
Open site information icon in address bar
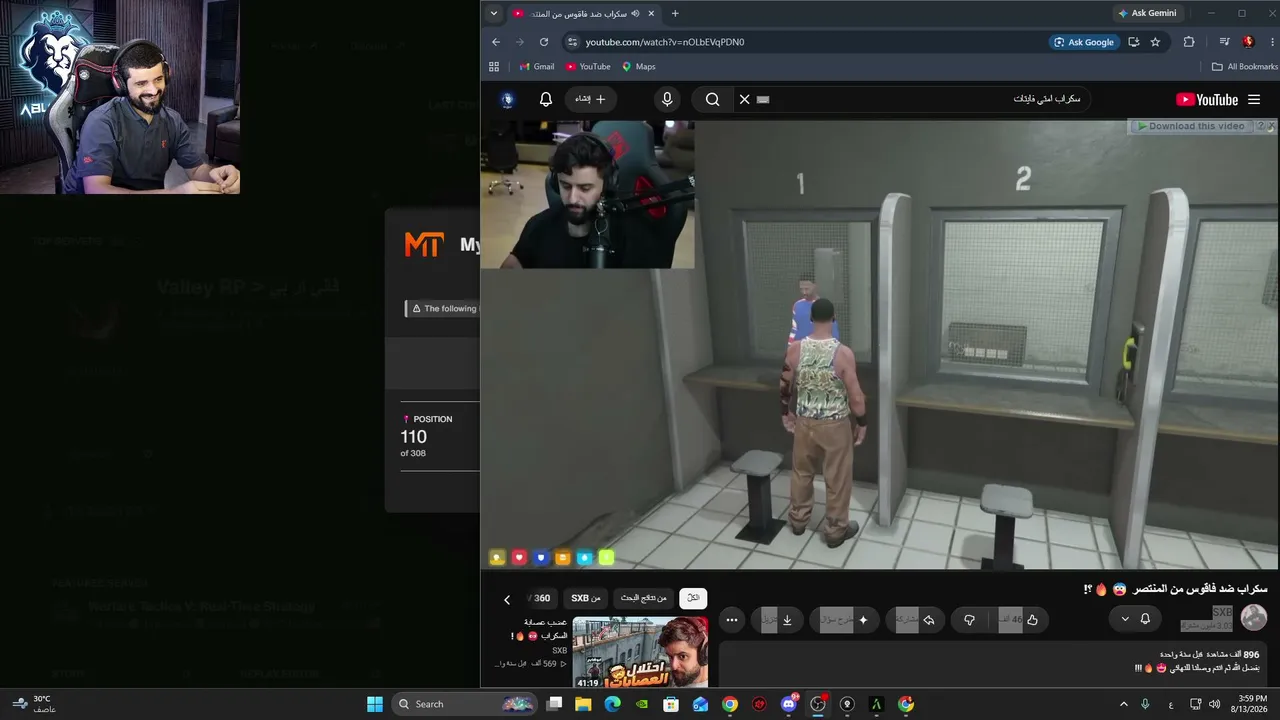click(572, 42)
